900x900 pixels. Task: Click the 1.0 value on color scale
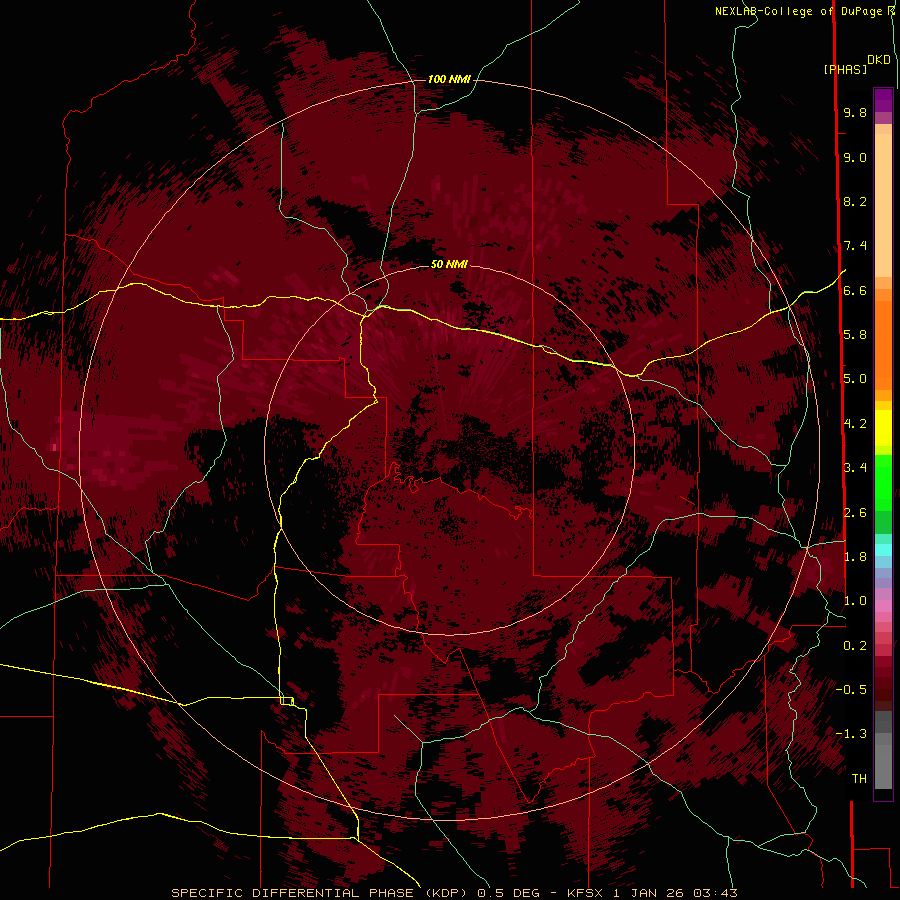point(855,601)
